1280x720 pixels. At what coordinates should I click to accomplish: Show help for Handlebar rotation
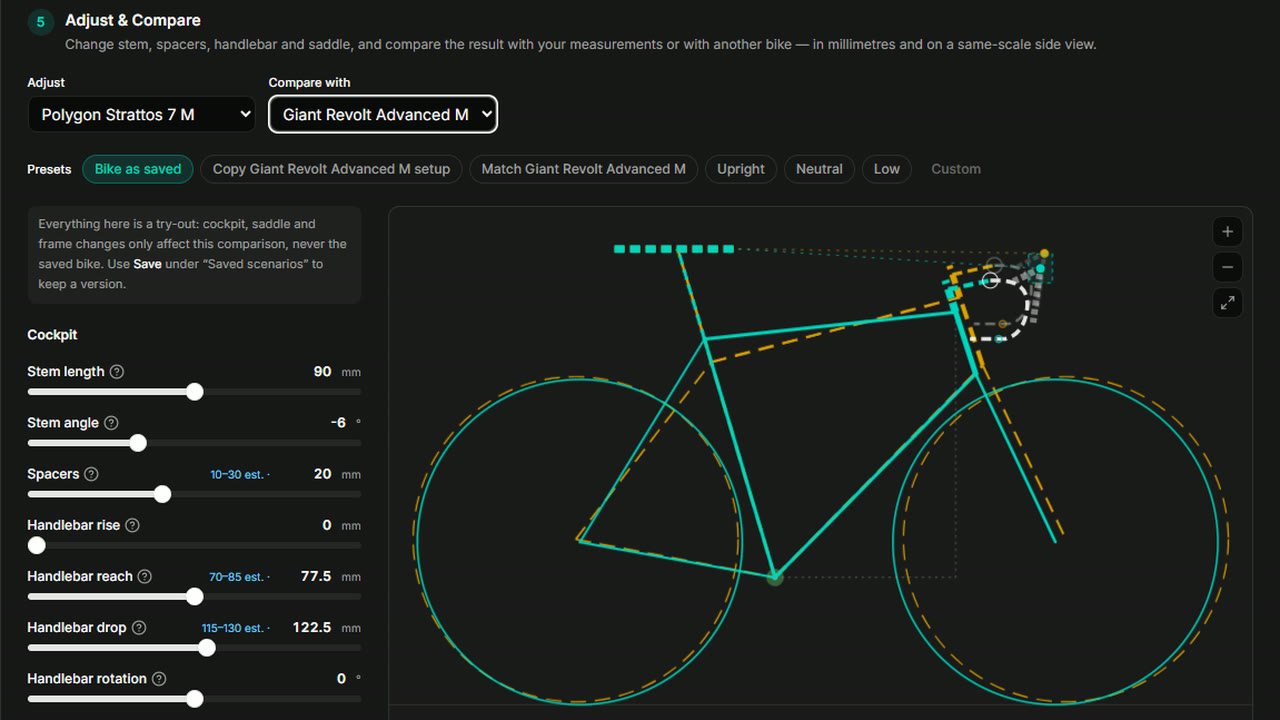pyautogui.click(x=159, y=679)
